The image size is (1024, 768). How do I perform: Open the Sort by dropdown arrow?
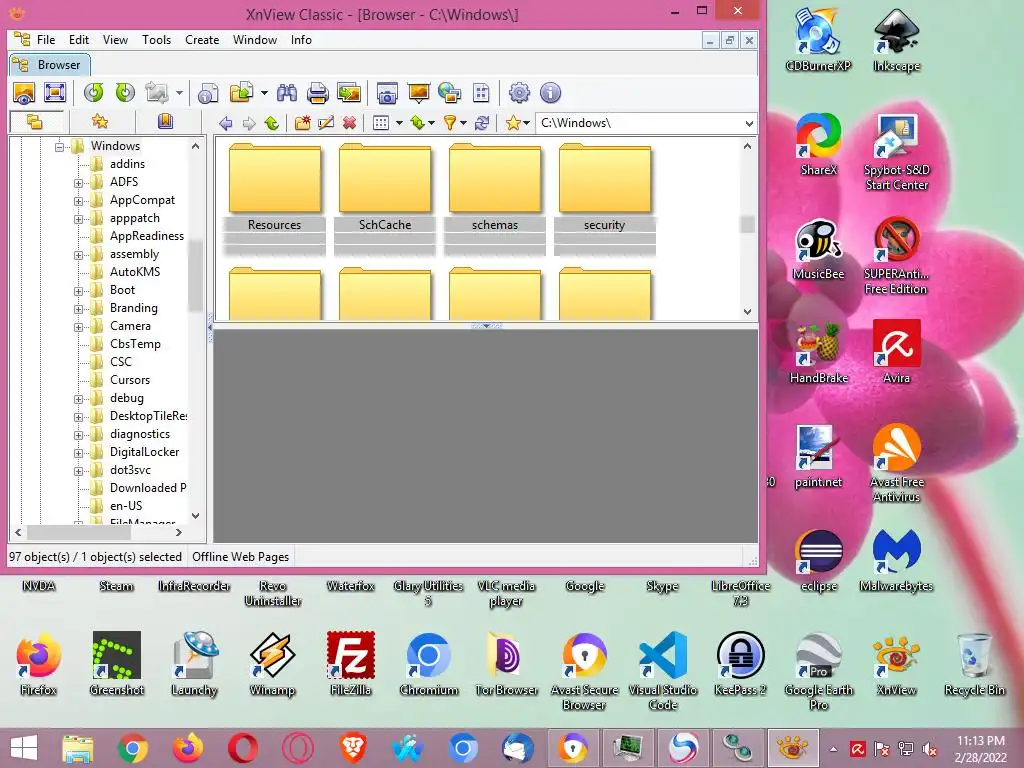[431, 123]
